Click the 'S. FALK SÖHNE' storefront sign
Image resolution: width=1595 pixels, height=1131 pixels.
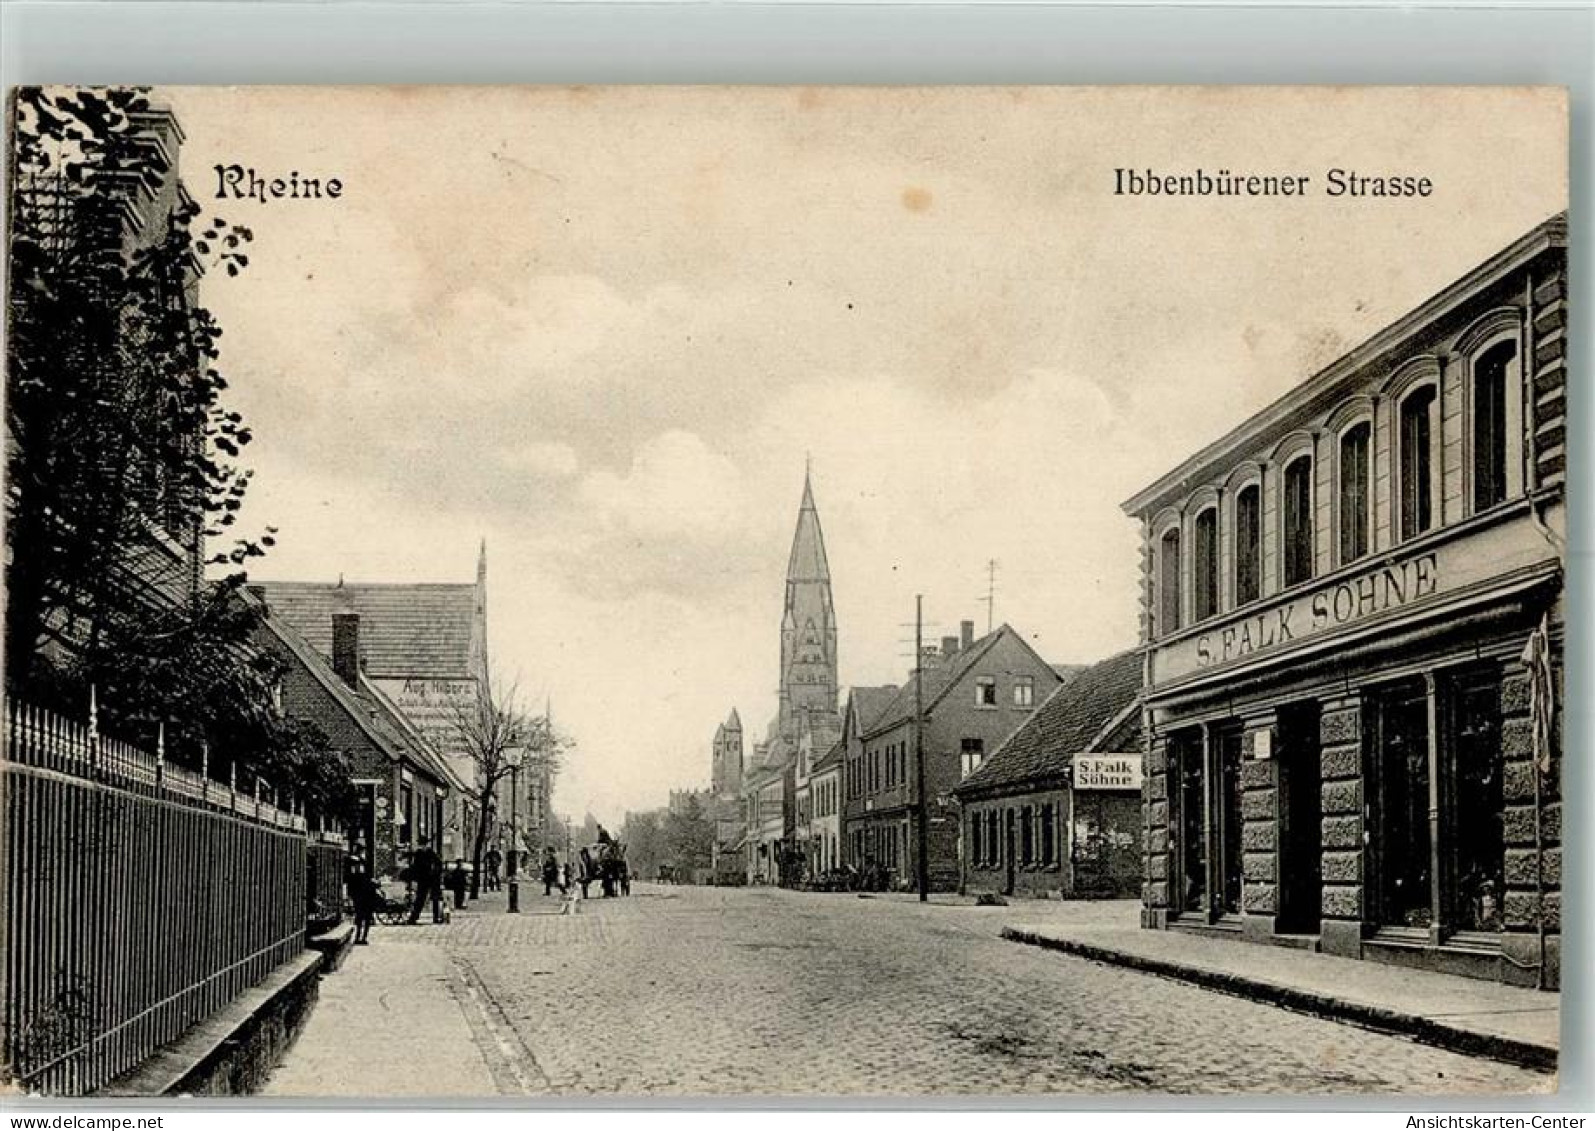(x=1317, y=614)
